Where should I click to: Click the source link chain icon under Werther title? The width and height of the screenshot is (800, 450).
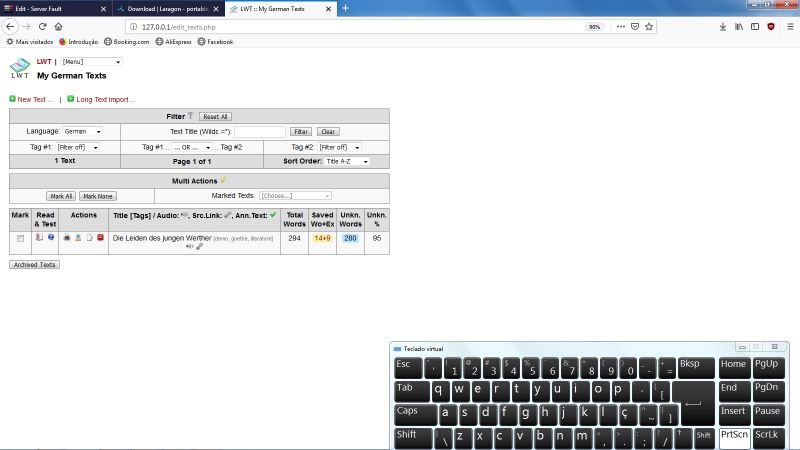coord(199,246)
